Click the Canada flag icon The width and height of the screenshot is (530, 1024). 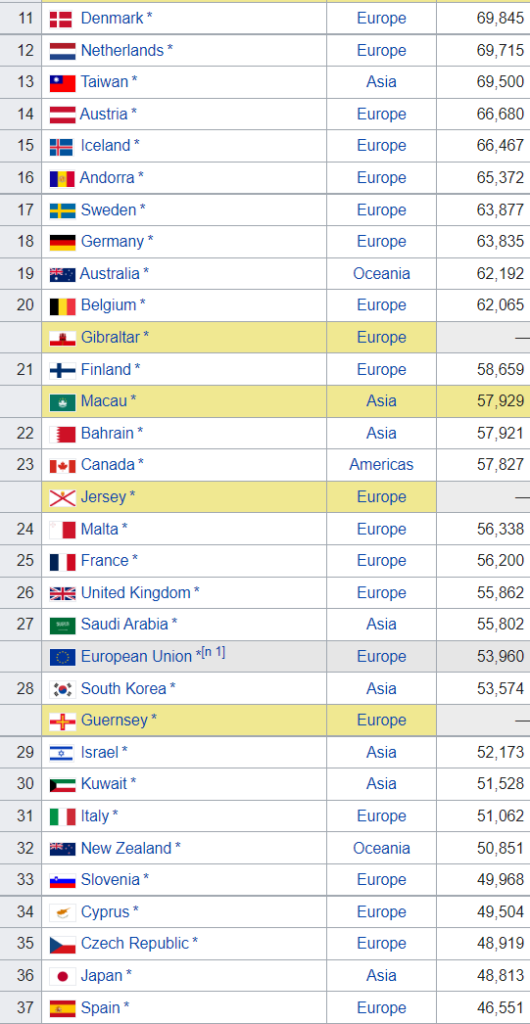(x=62, y=466)
